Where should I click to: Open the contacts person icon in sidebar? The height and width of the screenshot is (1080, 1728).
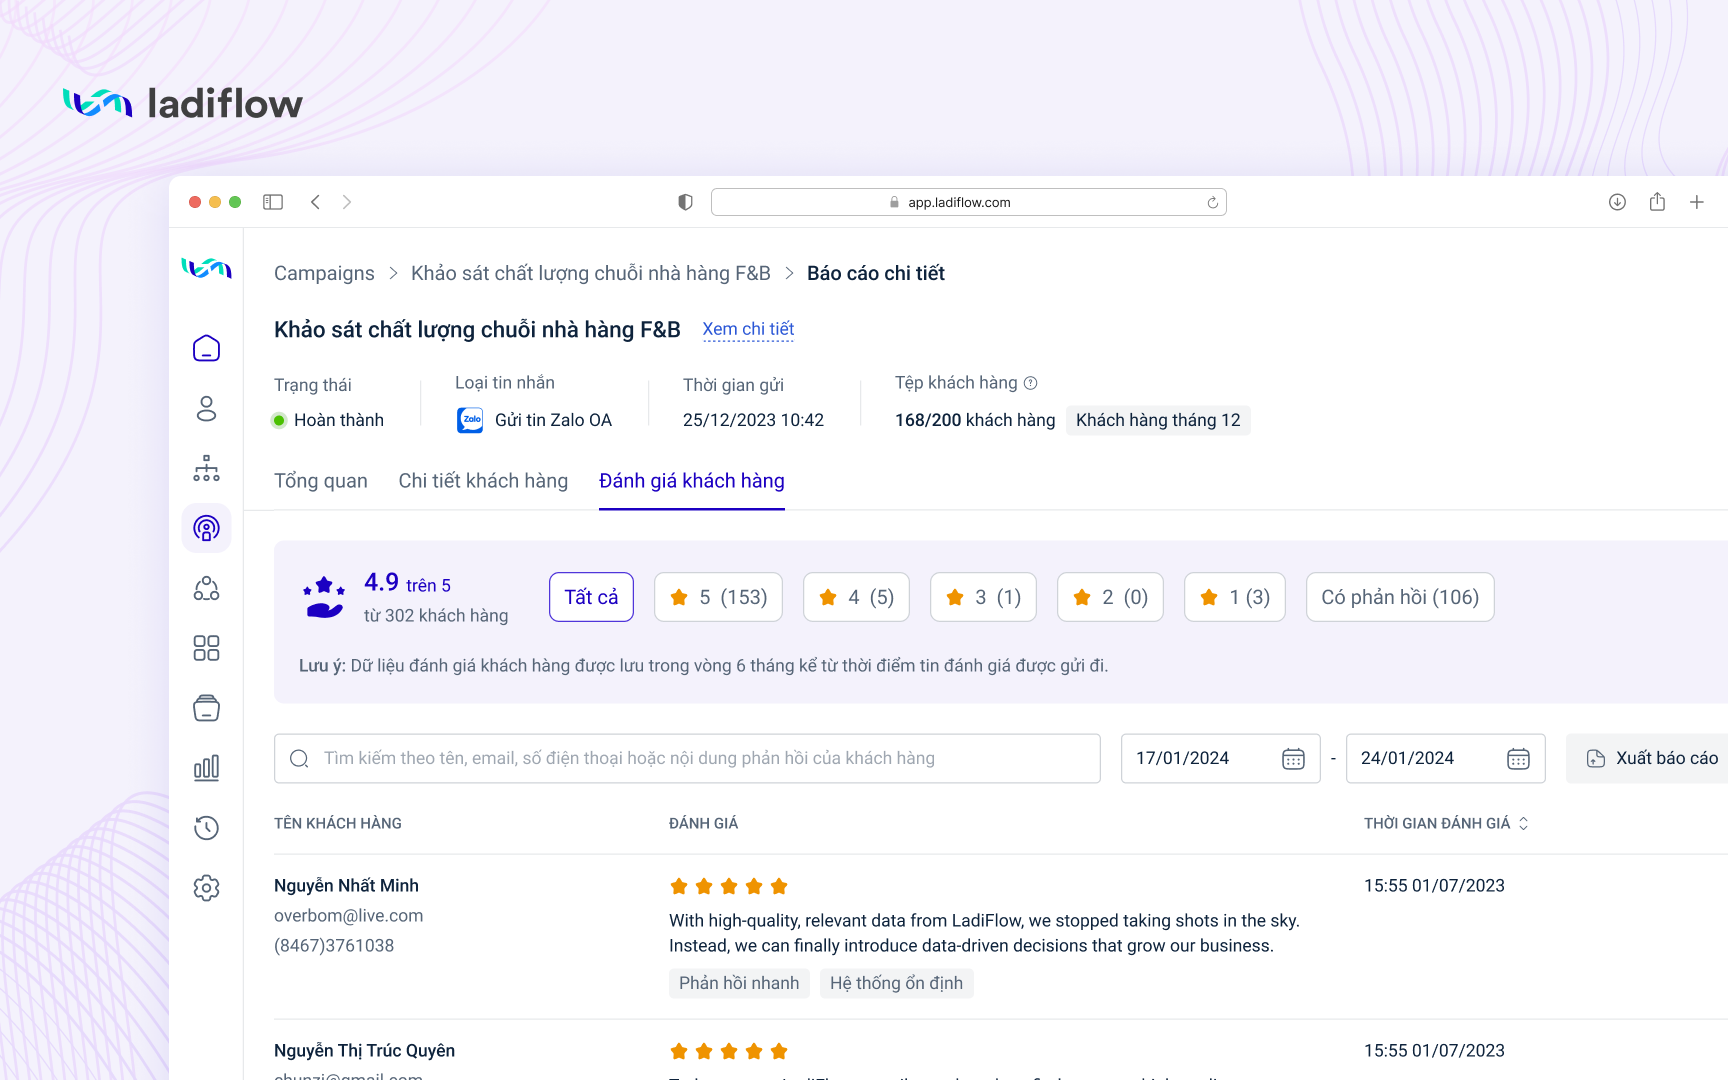206,408
